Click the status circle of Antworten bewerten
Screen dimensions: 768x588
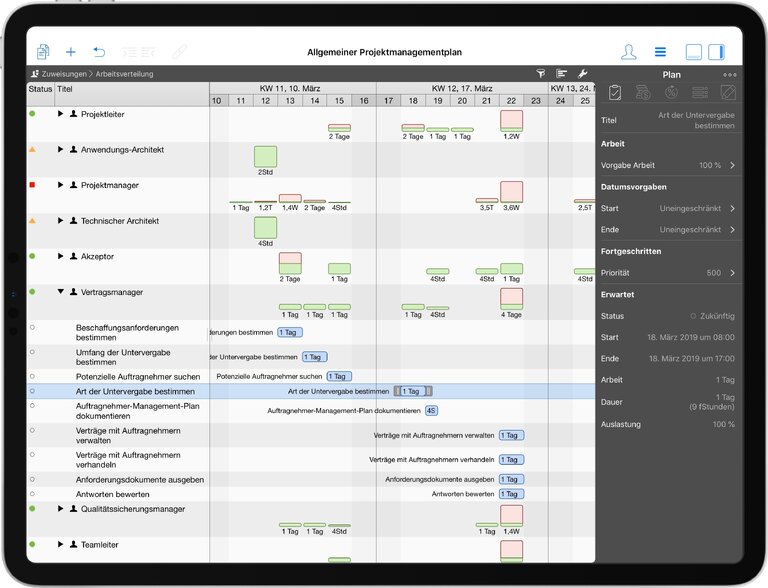tap(32, 494)
